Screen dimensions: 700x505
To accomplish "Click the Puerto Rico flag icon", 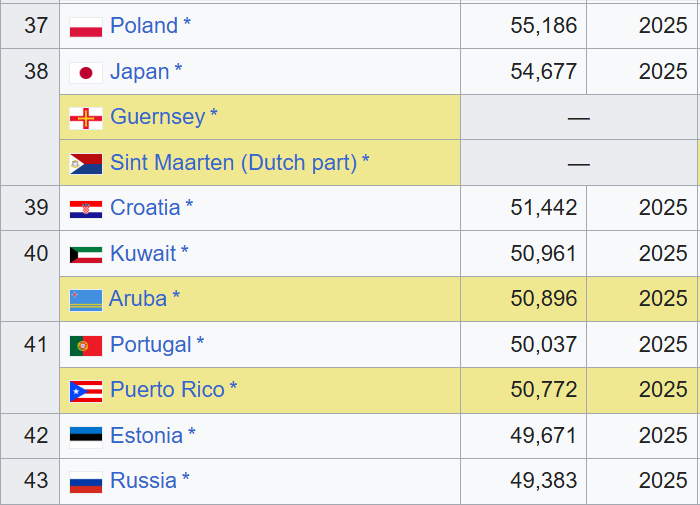I will (x=86, y=390).
